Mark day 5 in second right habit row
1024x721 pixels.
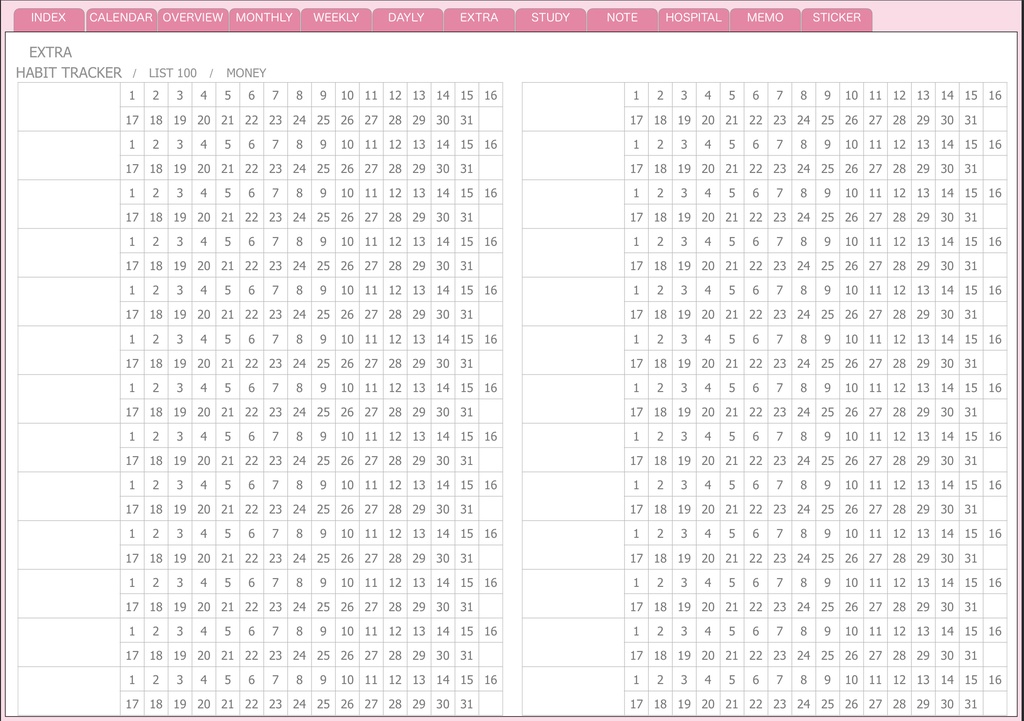click(x=731, y=144)
